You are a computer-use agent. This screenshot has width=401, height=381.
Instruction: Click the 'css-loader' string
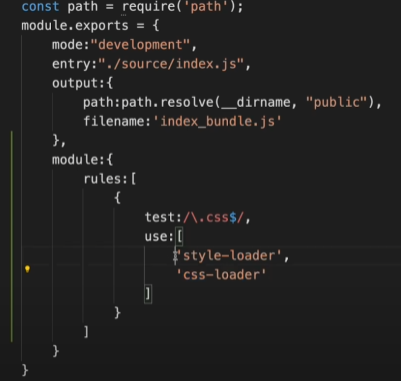coord(221,275)
